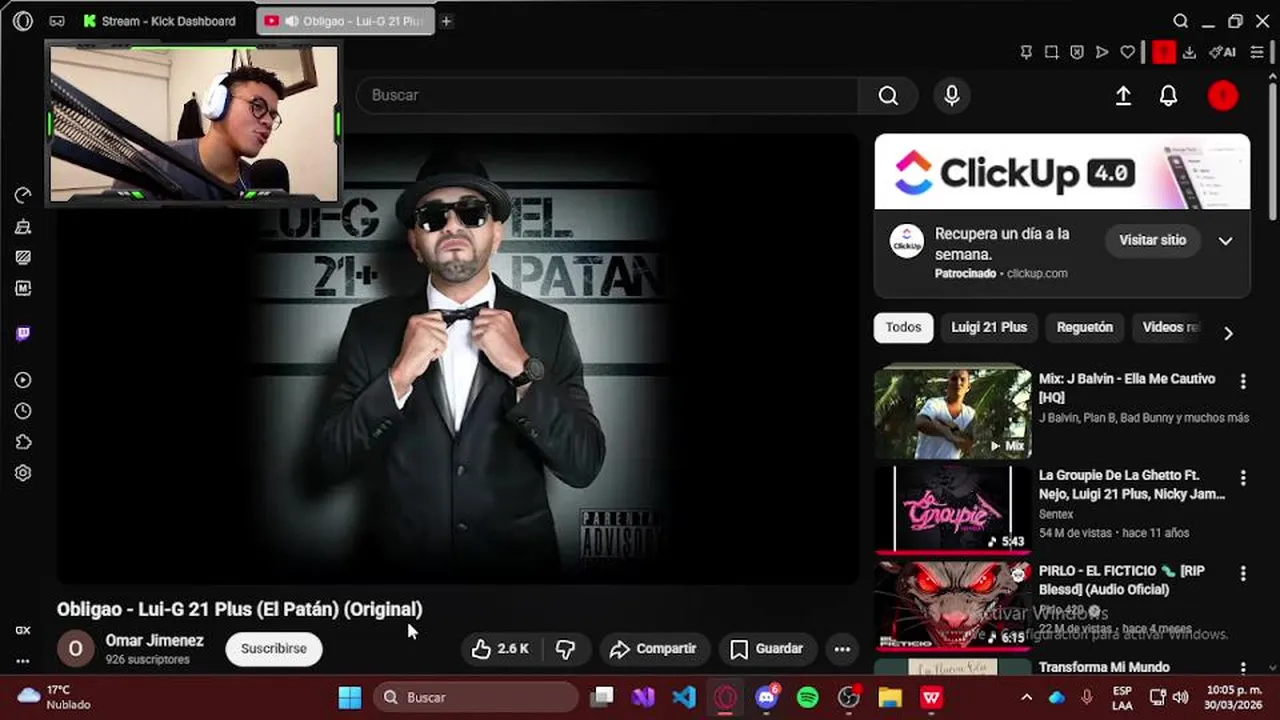Dislike the video with thumbs-down
The image size is (1280, 720).
coord(565,649)
